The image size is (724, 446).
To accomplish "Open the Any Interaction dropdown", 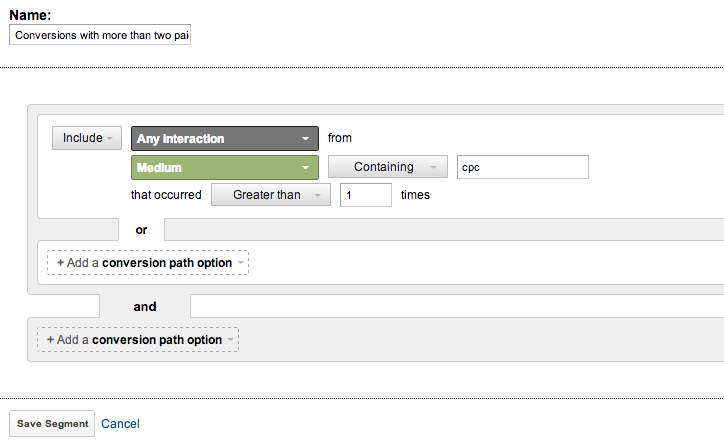I will (x=225, y=139).
